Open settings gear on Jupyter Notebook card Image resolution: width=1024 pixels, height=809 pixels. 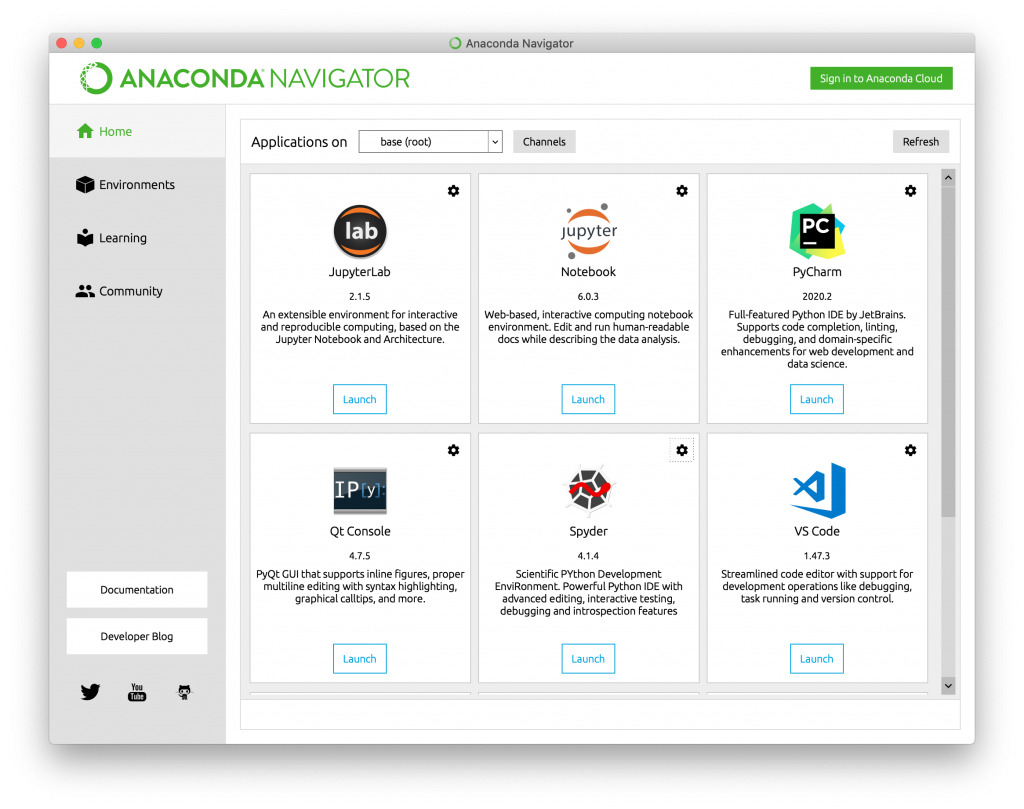[x=682, y=191]
